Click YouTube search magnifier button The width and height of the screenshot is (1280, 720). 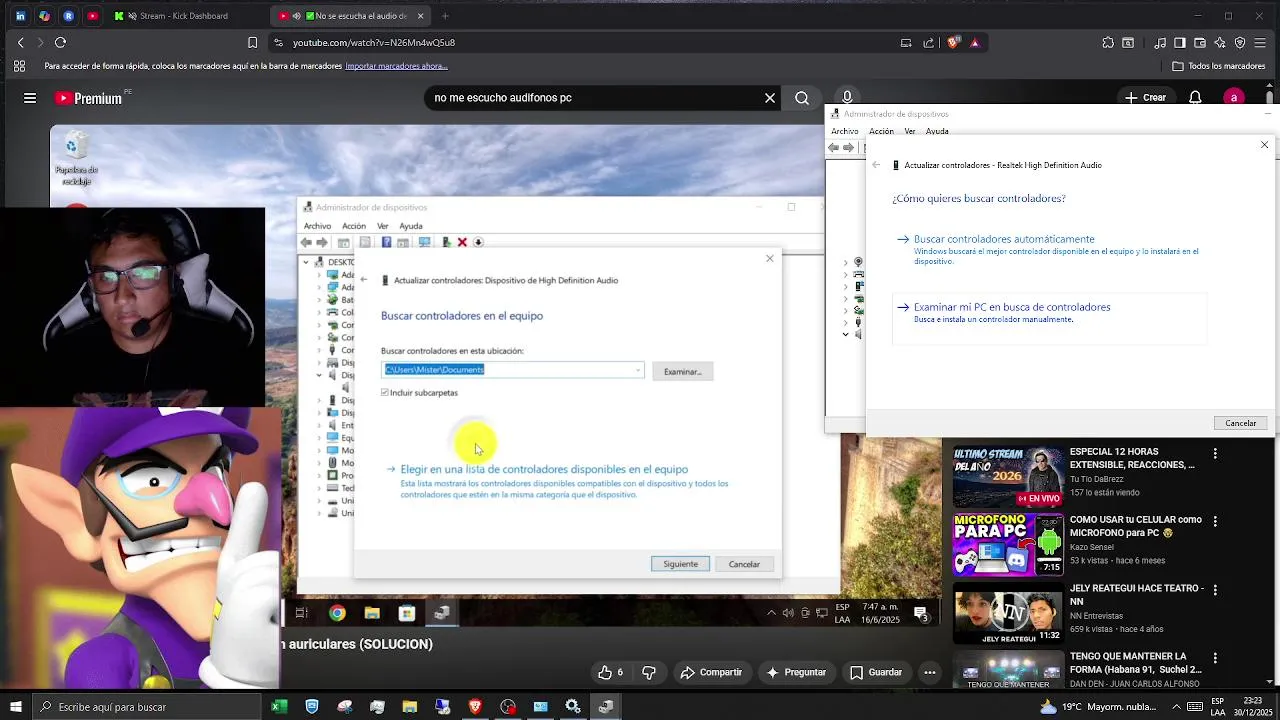pos(802,98)
